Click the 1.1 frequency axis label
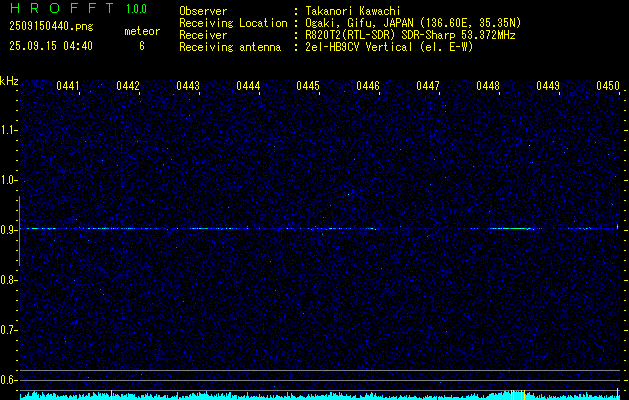 [x=9, y=130]
